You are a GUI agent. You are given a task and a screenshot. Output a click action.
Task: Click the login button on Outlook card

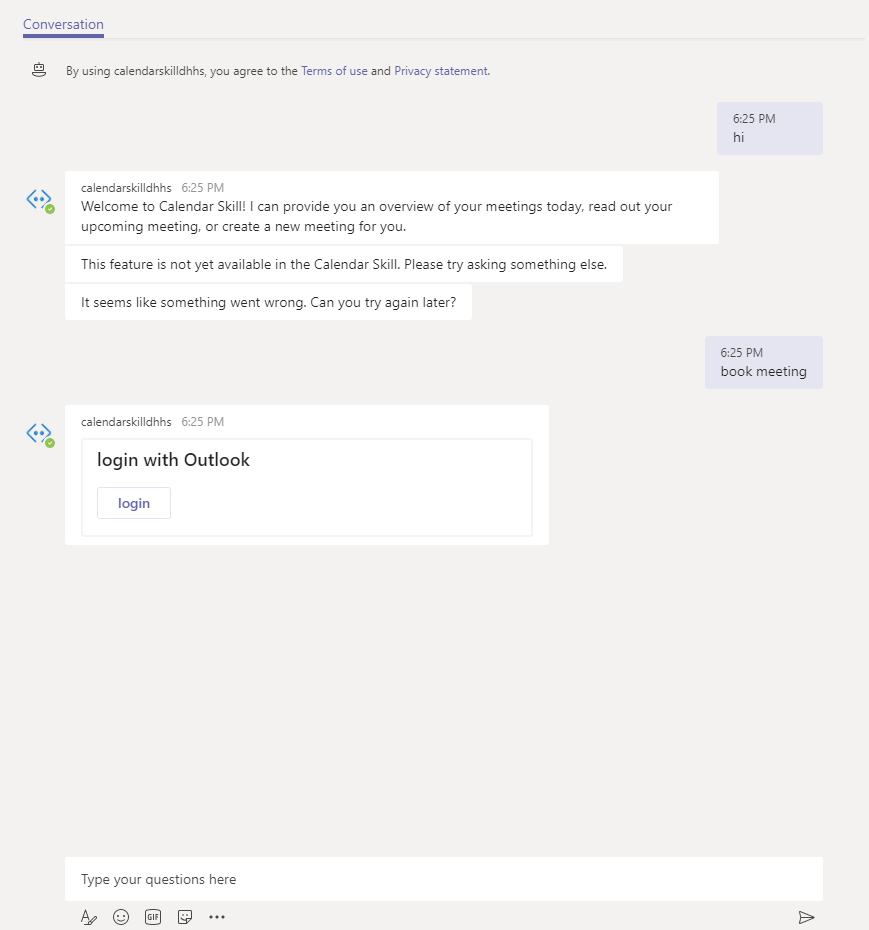[x=134, y=503]
